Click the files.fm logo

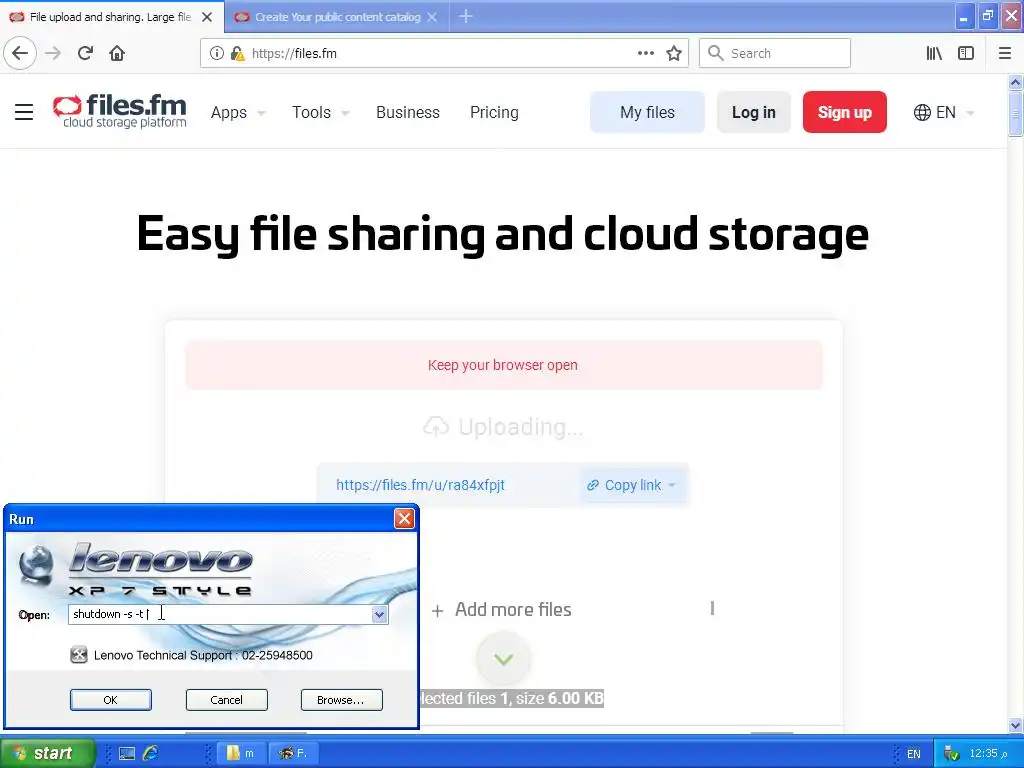120,112
